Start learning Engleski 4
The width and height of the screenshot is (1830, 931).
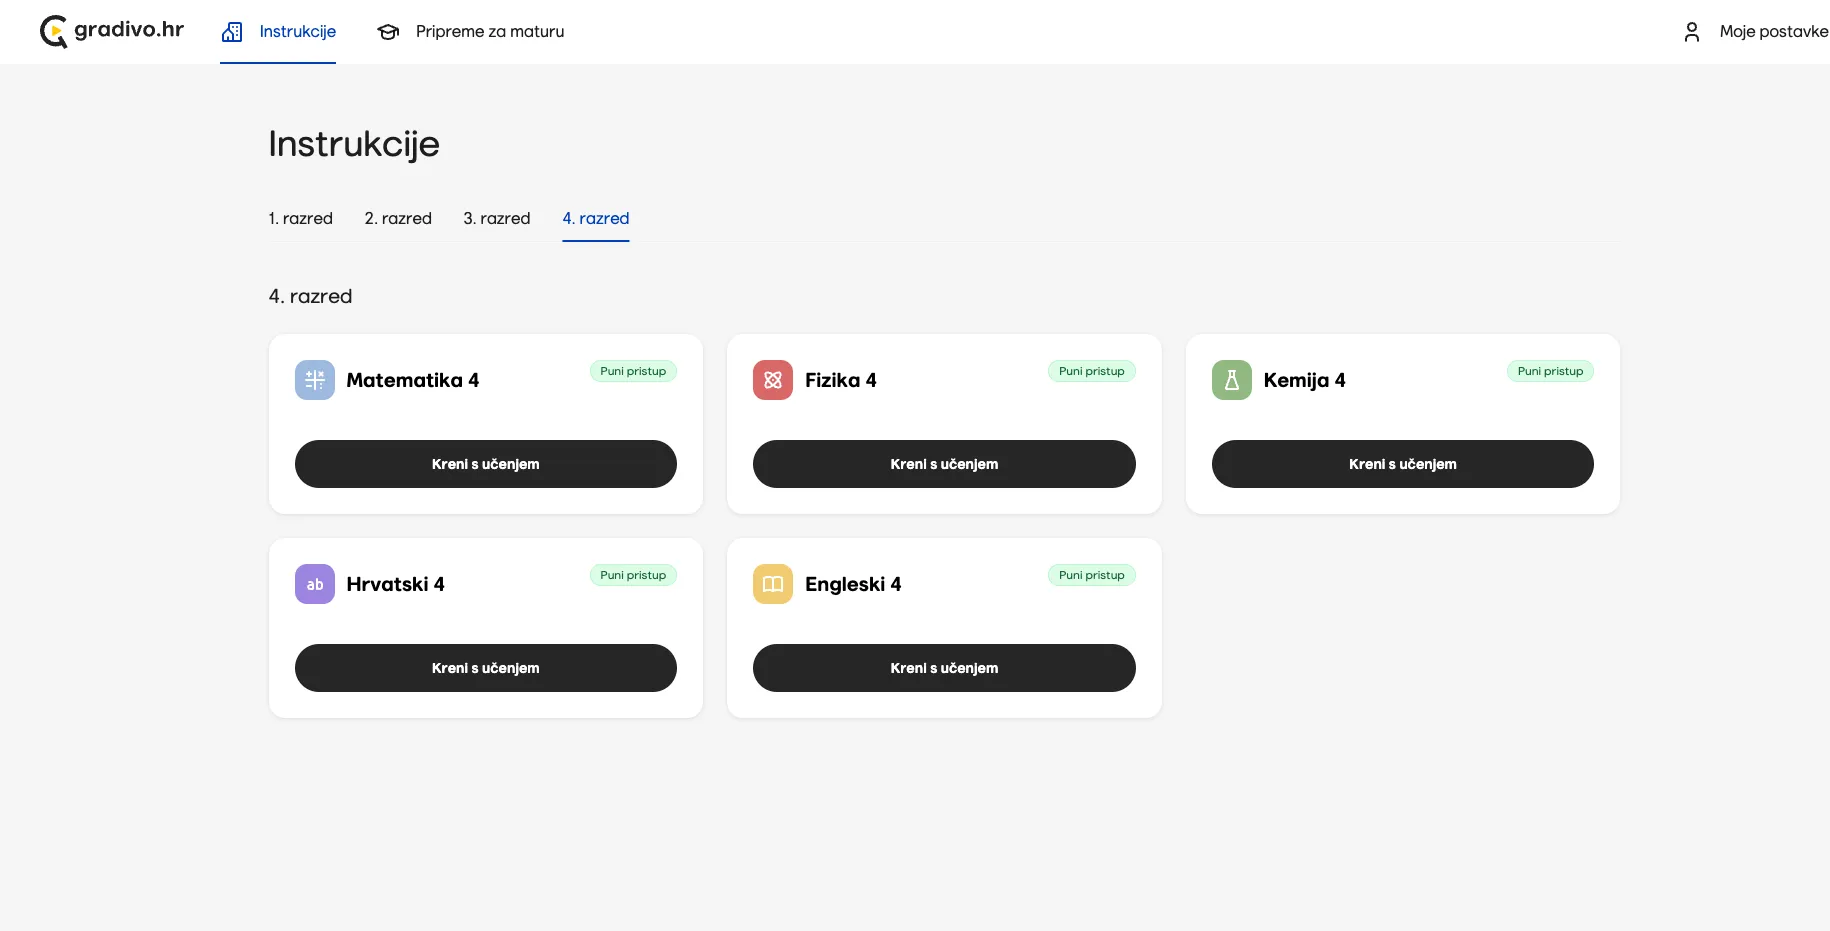944,668
